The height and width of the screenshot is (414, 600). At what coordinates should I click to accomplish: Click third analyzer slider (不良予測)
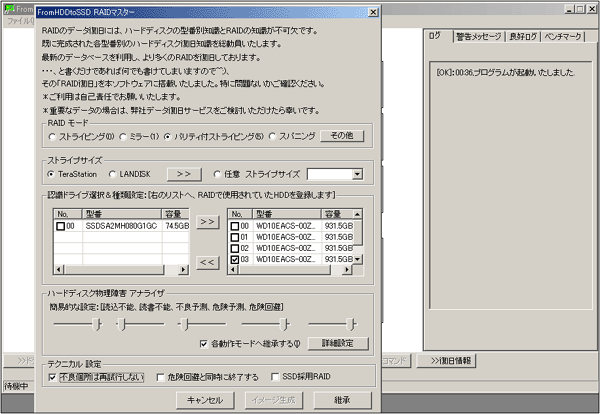(184, 324)
